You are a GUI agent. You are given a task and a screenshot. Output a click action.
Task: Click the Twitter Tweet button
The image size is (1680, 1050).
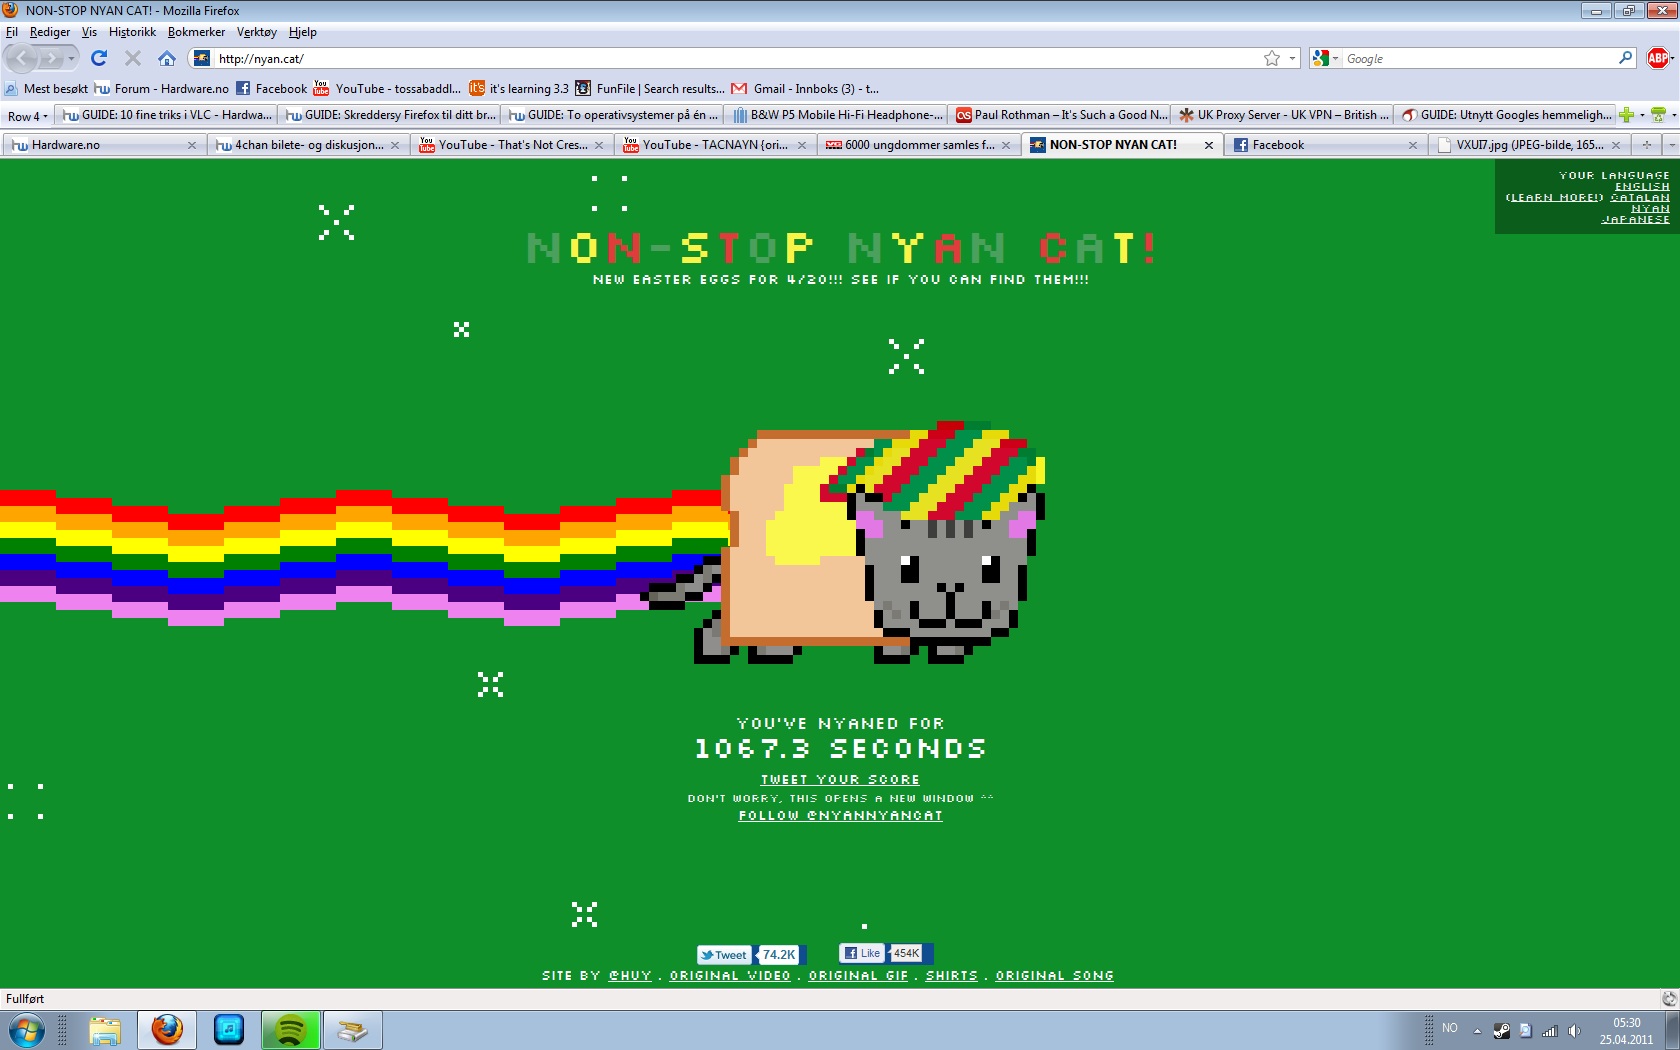click(x=724, y=954)
